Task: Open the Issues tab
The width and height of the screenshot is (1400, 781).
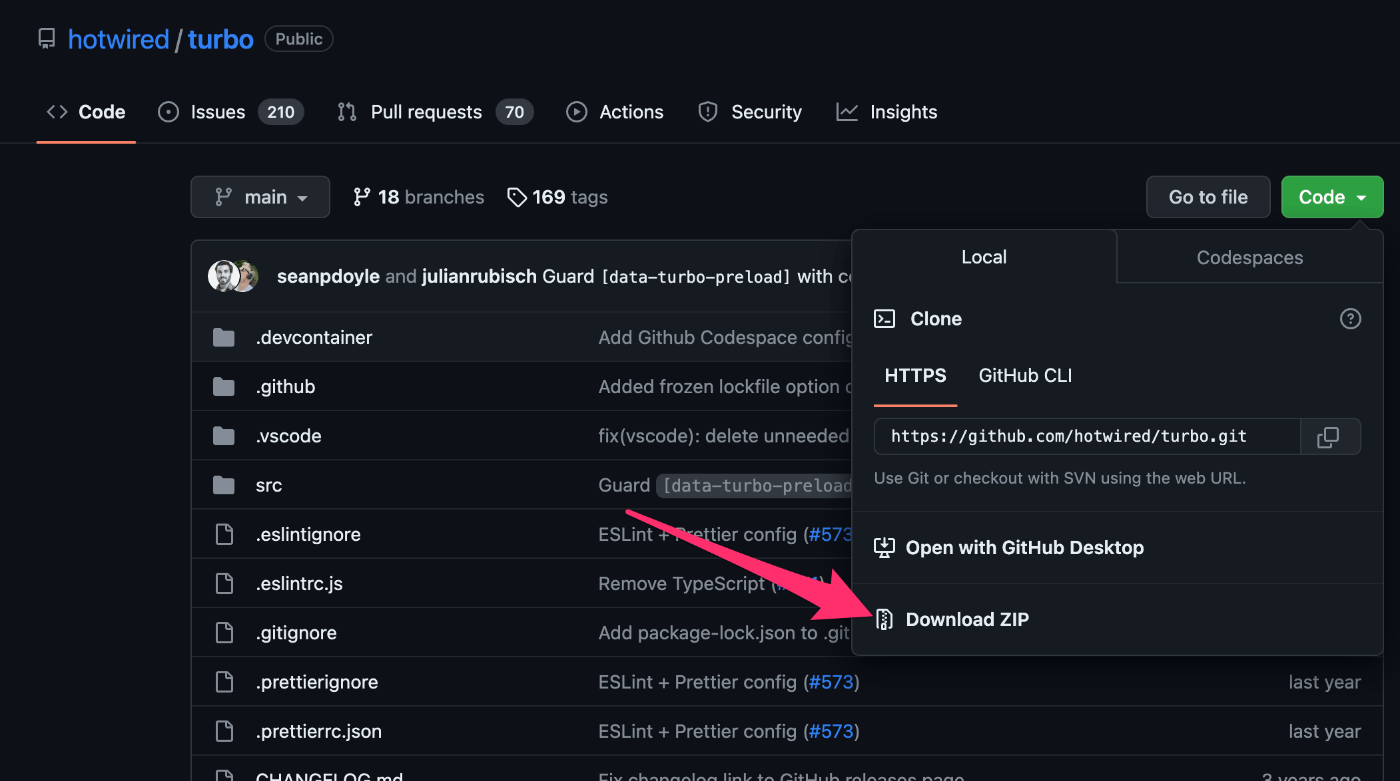Action: pos(231,112)
